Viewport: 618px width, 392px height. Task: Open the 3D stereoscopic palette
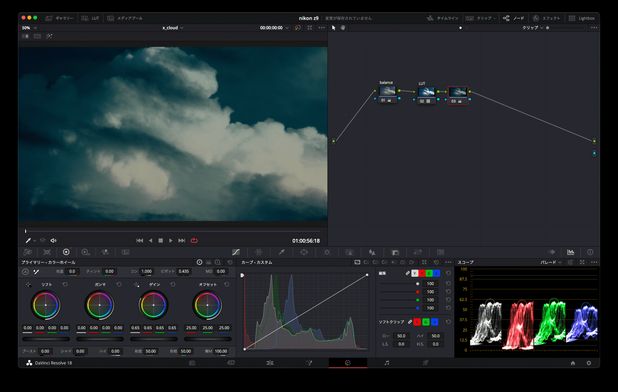pyautogui.click(x=440, y=252)
